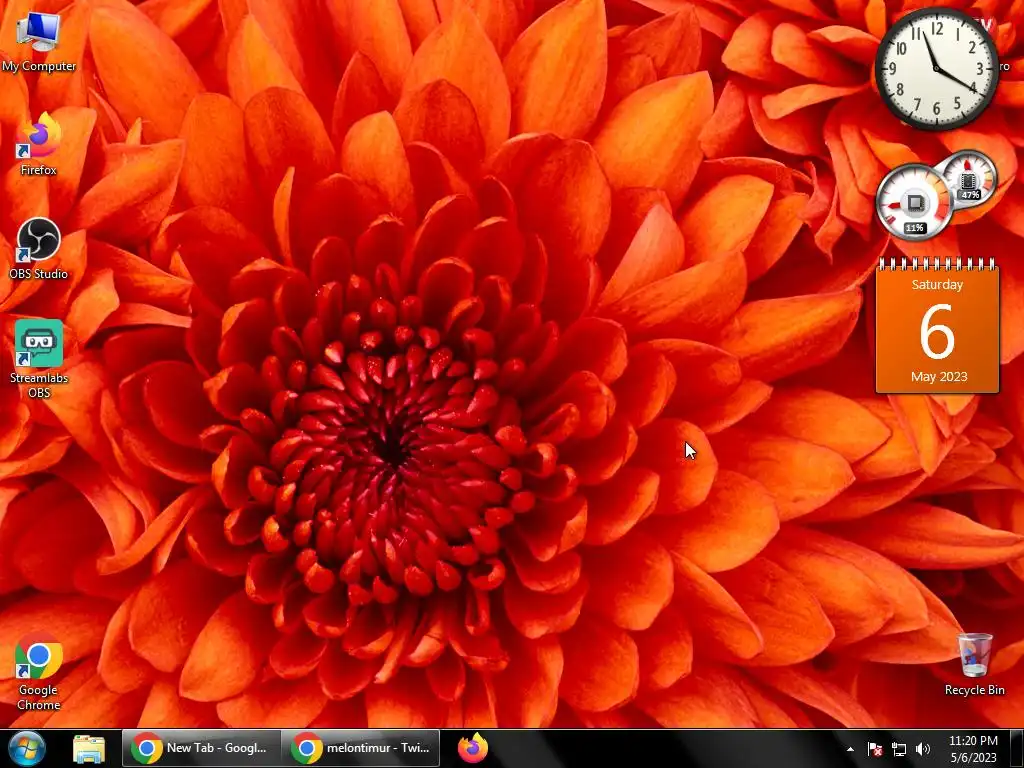This screenshot has width=1024, height=768.
Task: Select the Google Chrome desktop shortcut
Action: click(x=39, y=671)
